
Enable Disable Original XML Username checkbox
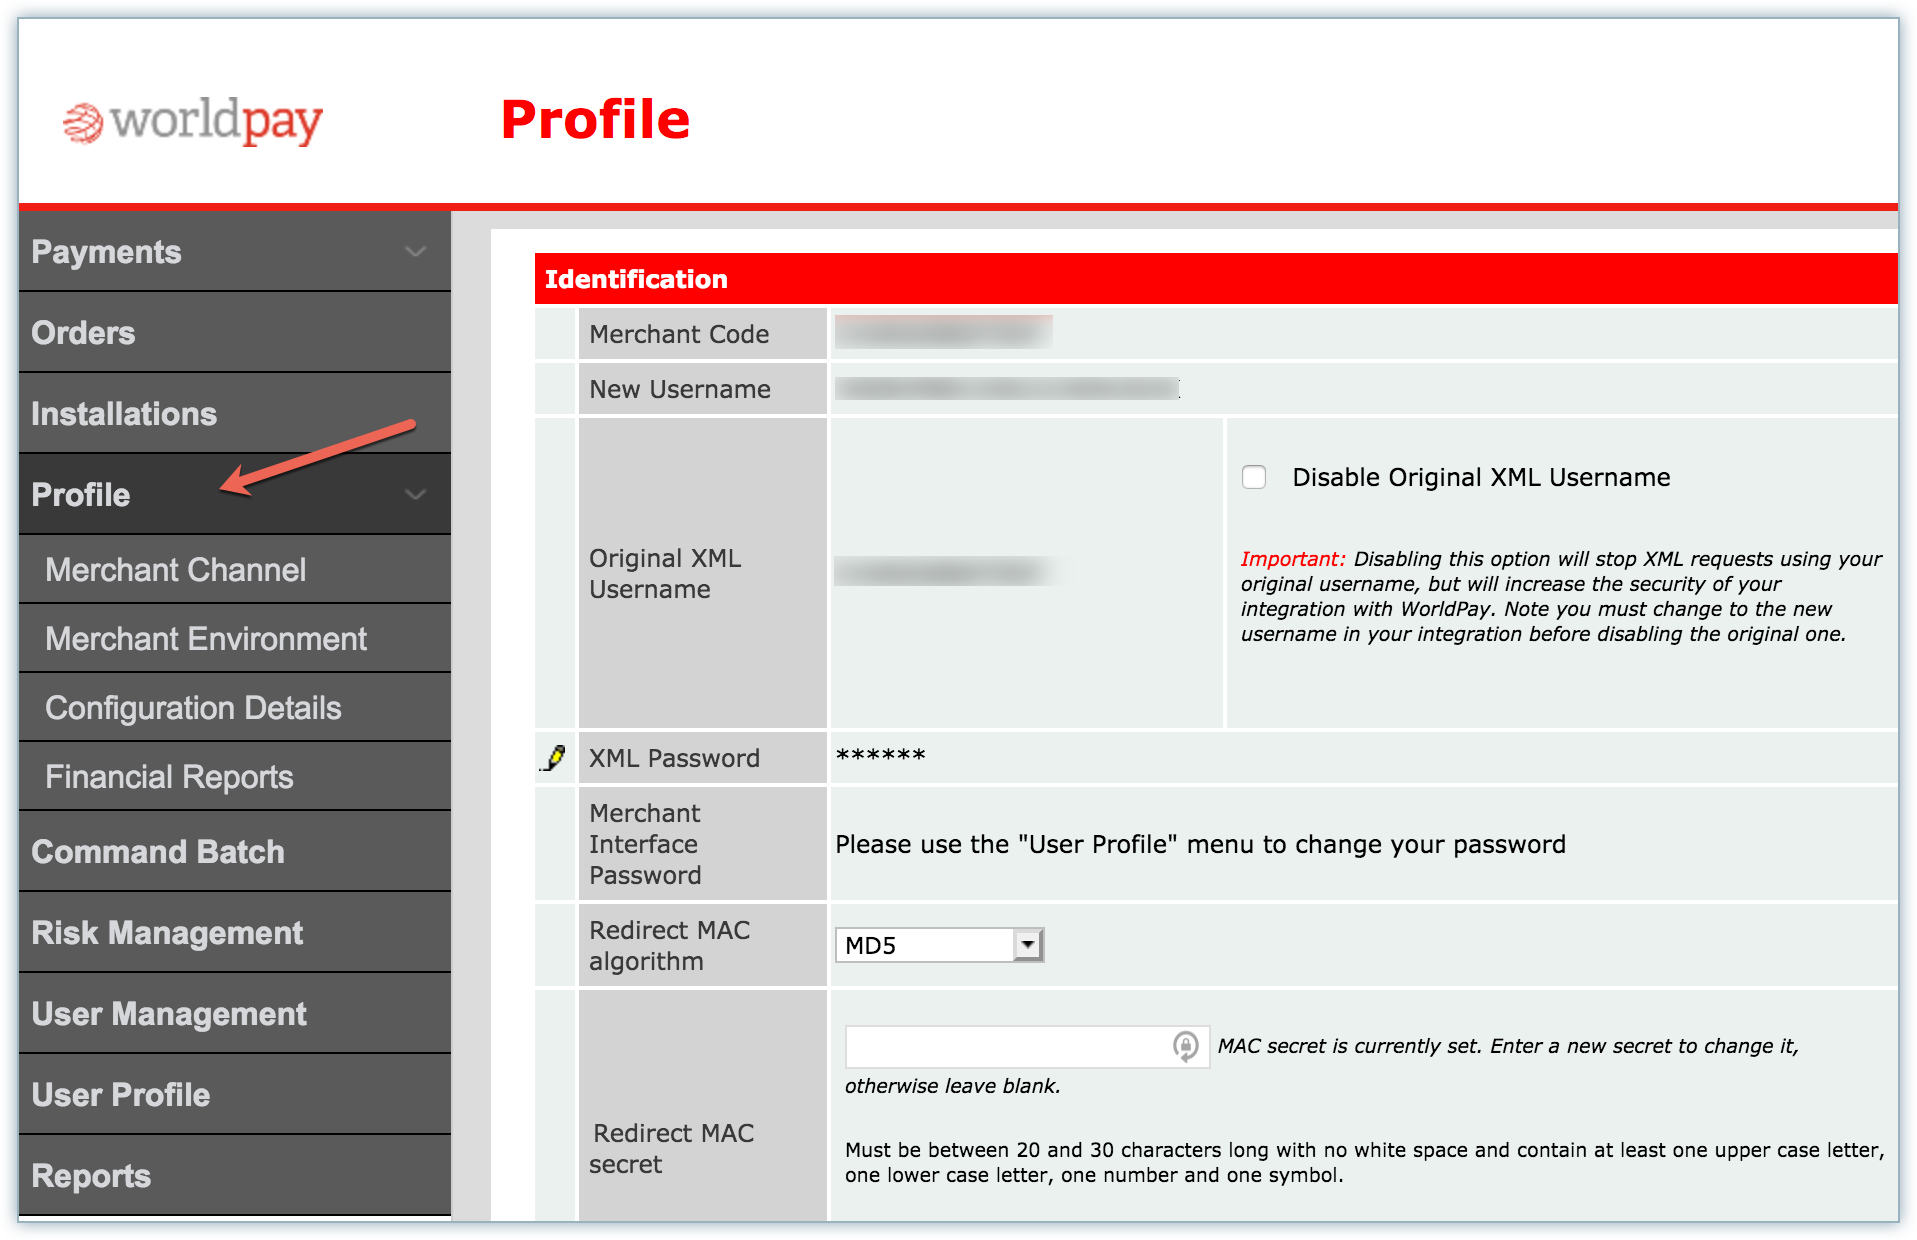[1254, 477]
